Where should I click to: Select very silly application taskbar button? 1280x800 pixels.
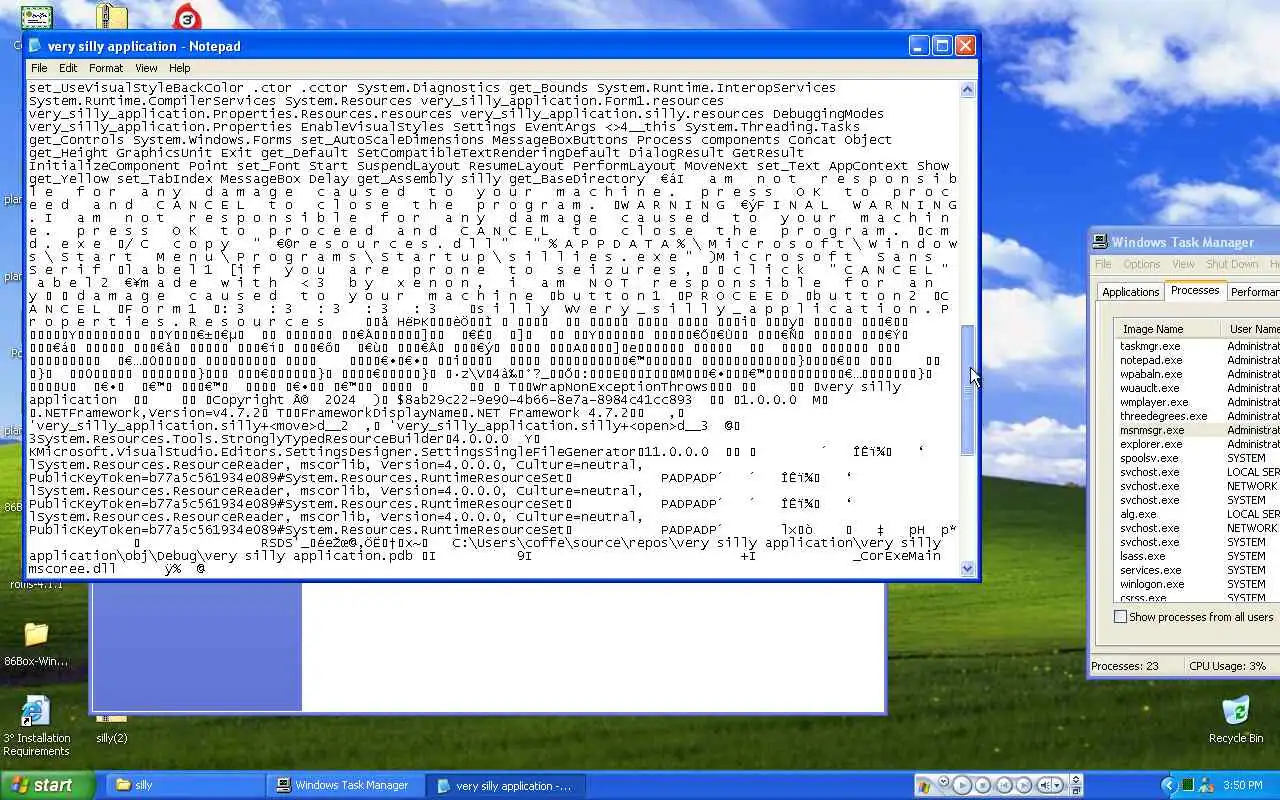point(506,785)
